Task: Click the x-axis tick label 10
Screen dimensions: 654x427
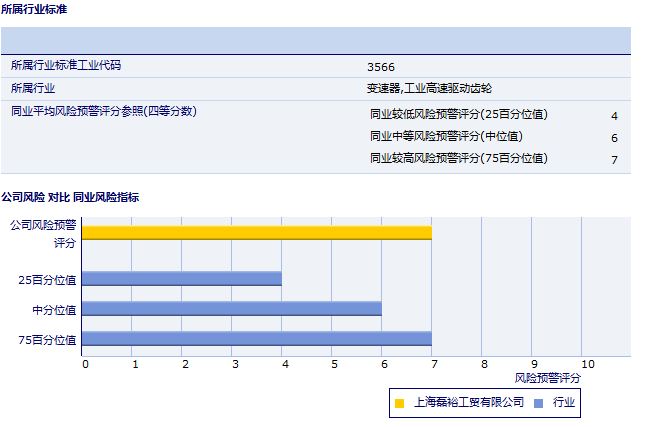Action: [x=587, y=364]
